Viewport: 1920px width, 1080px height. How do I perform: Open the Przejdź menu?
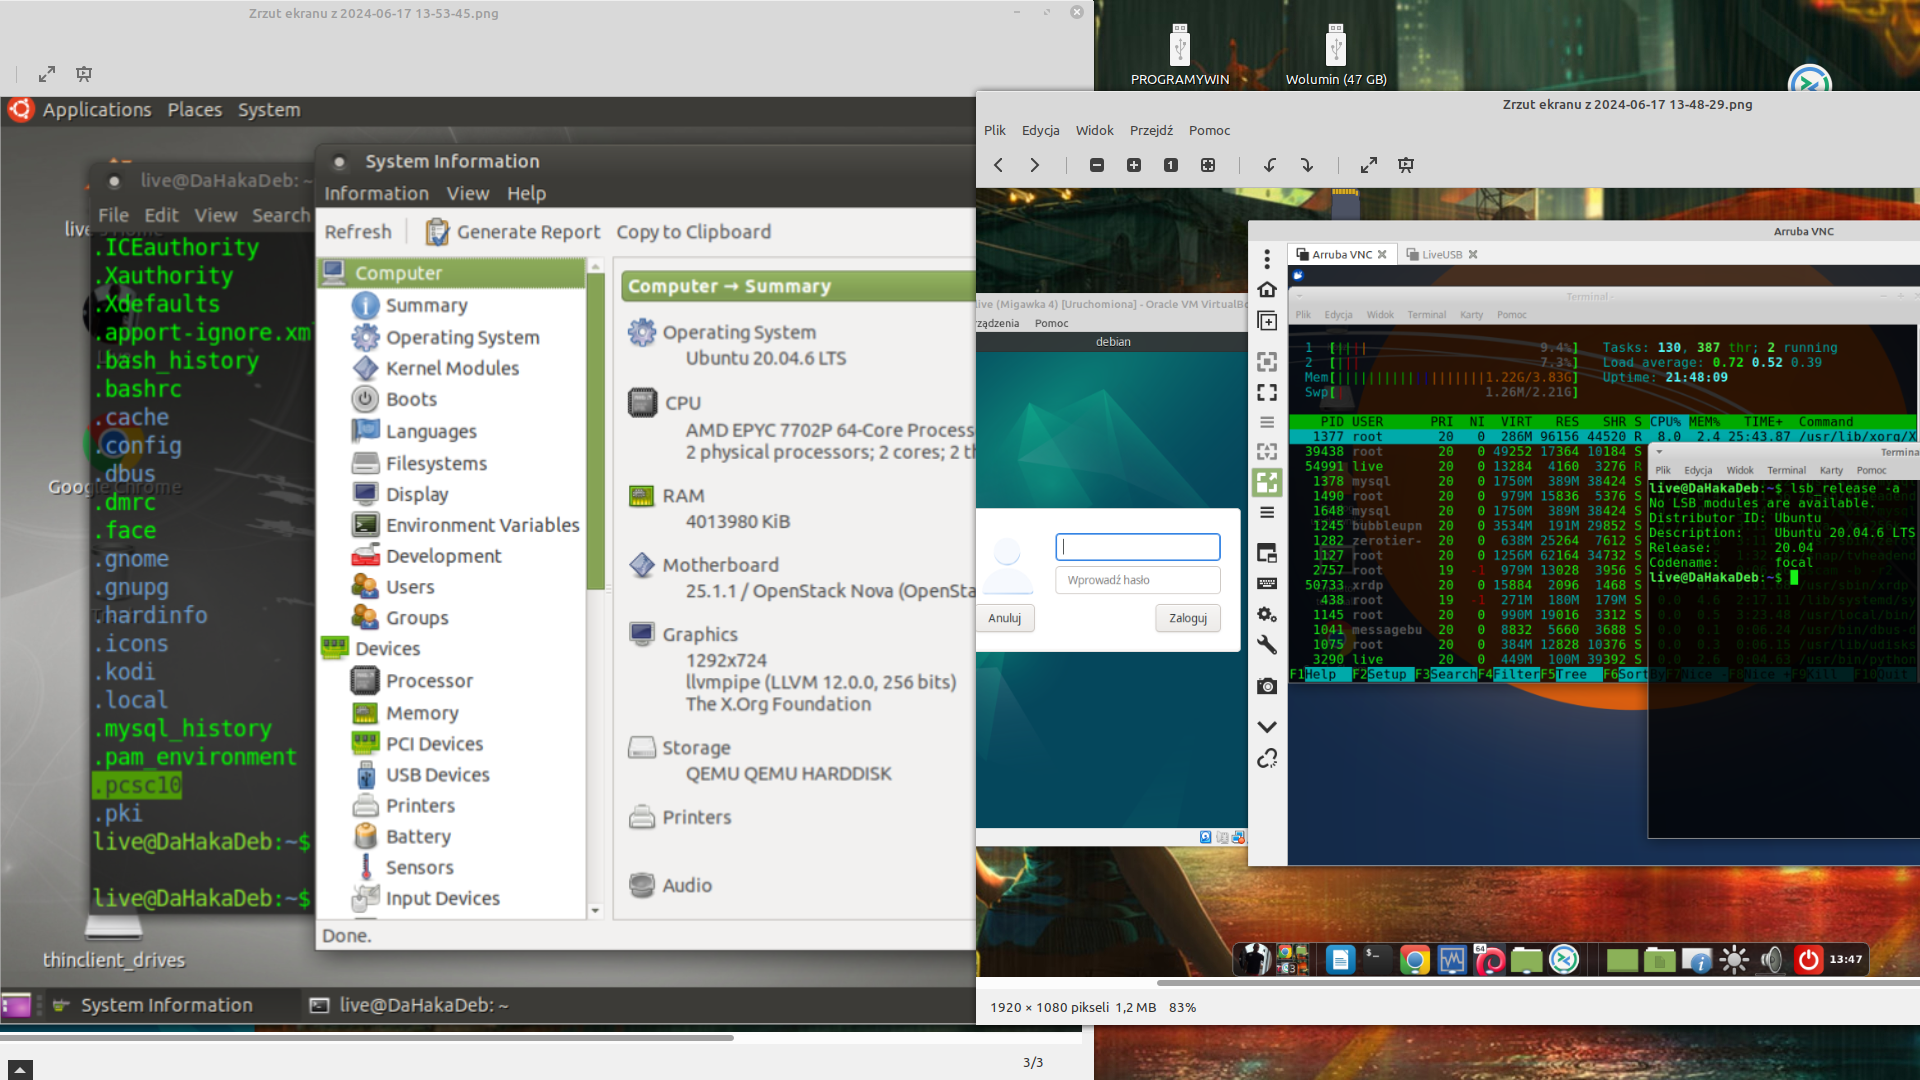(x=1151, y=130)
